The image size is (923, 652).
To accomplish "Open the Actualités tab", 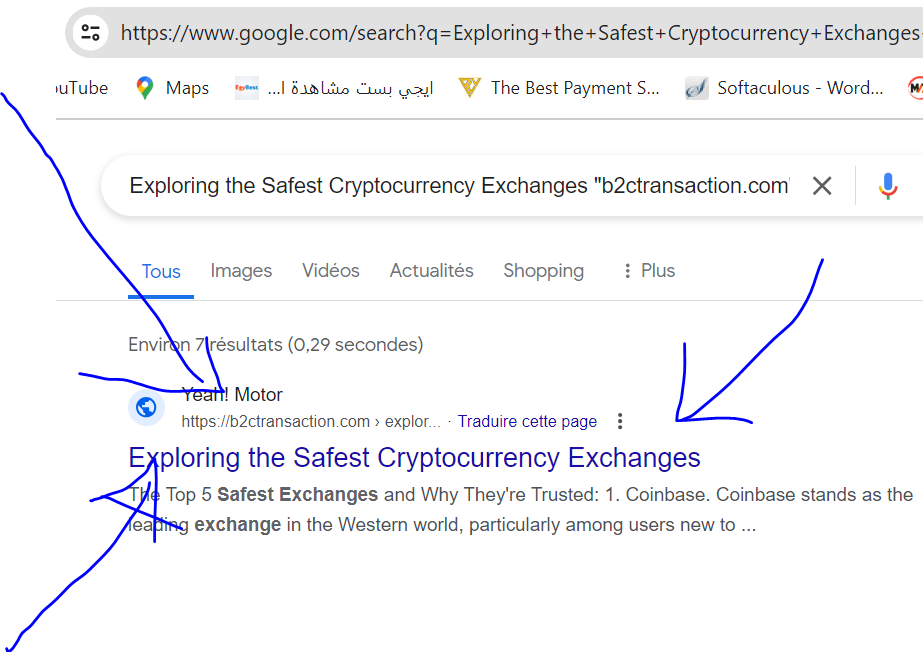I will (432, 271).
